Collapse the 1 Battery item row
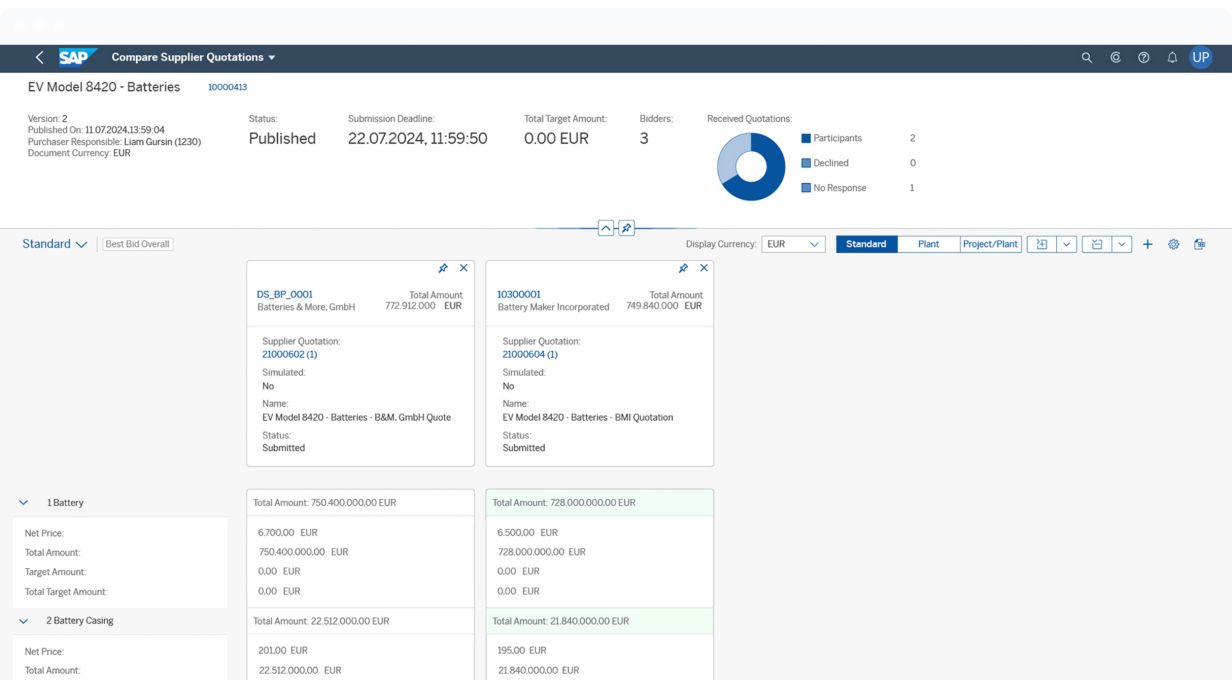 (24, 503)
